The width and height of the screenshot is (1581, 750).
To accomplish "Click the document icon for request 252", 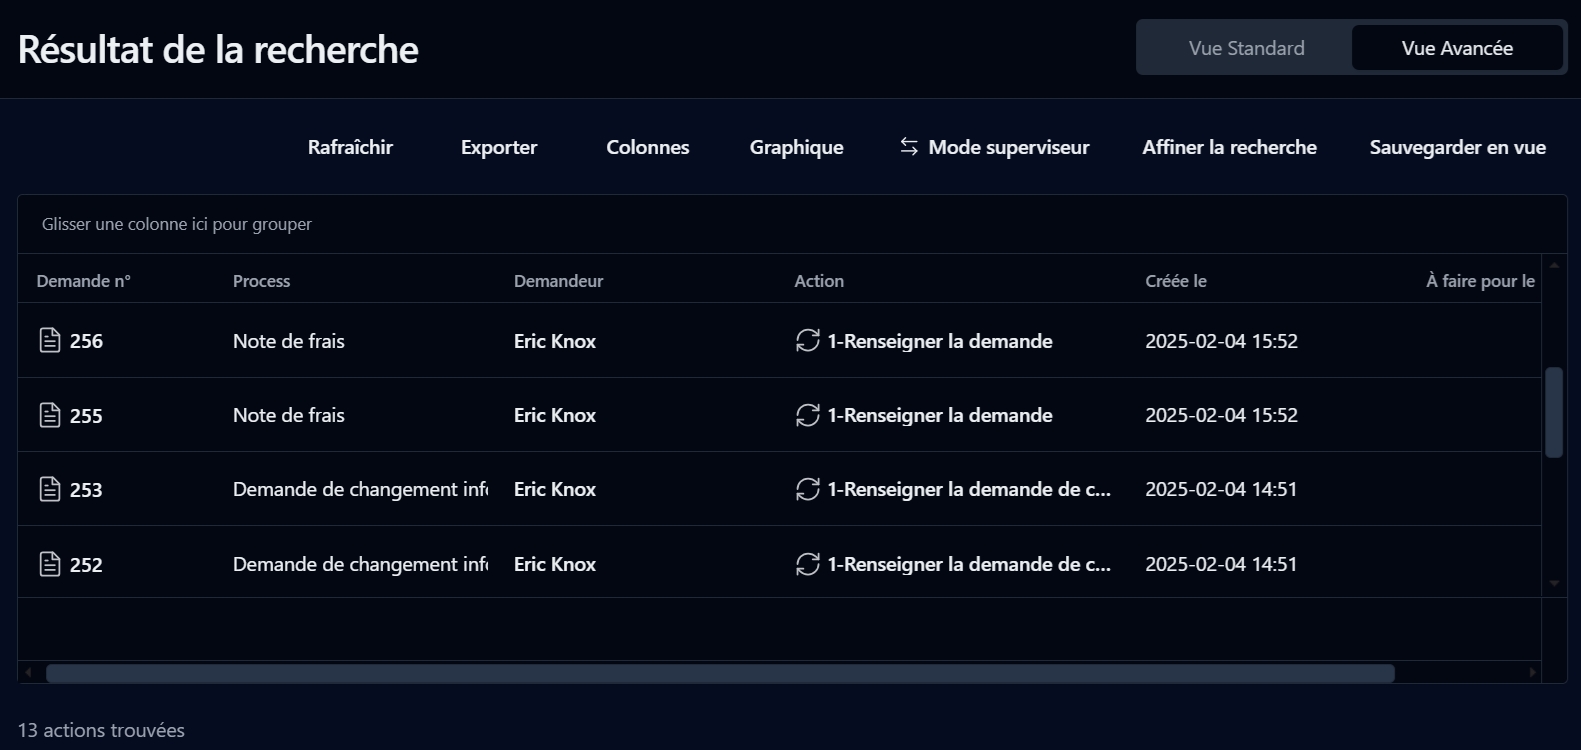I will coord(49,564).
